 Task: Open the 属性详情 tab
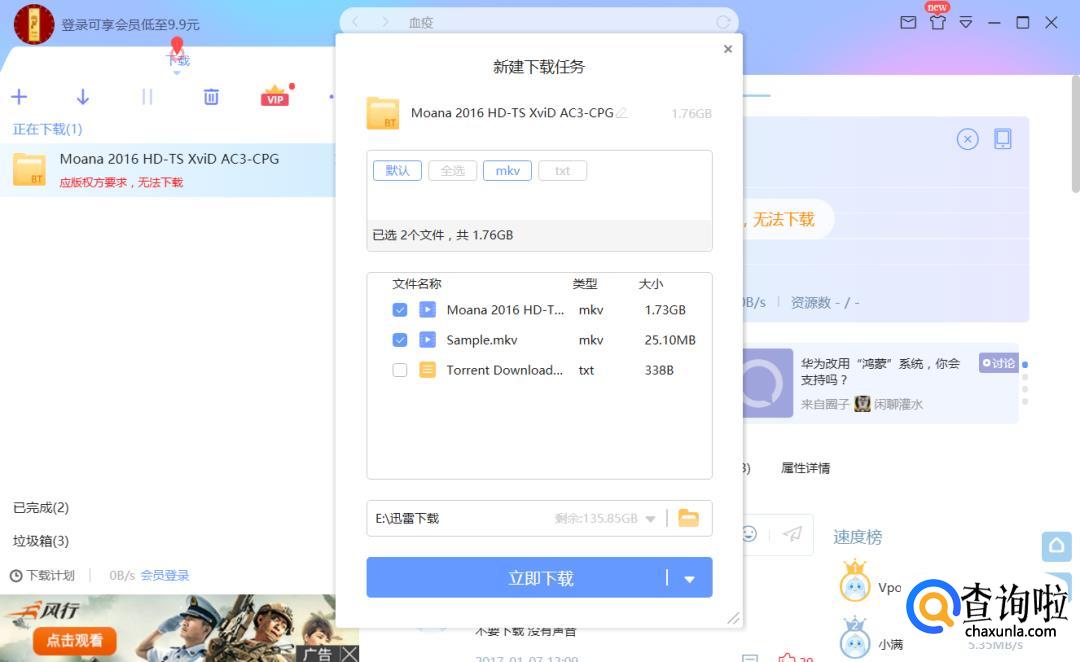click(805, 468)
